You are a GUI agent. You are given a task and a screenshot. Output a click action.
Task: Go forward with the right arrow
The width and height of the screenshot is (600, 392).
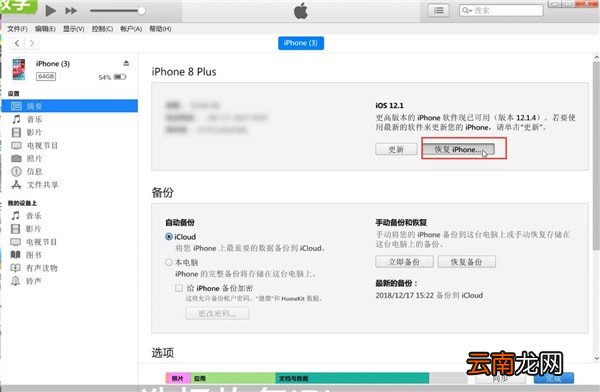(32, 43)
